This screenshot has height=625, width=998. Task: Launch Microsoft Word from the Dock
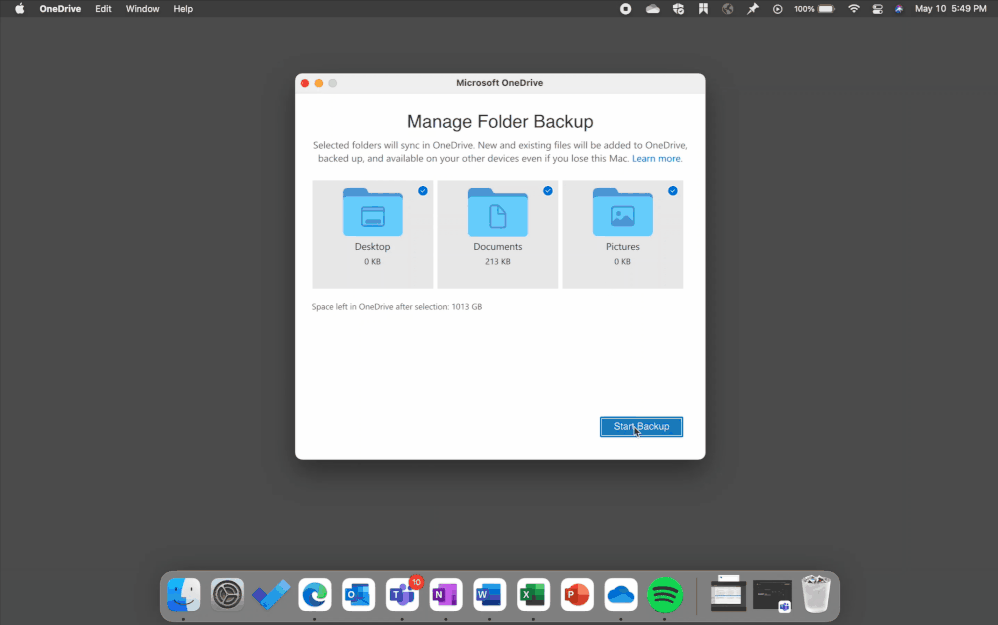click(x=489, y=594)
